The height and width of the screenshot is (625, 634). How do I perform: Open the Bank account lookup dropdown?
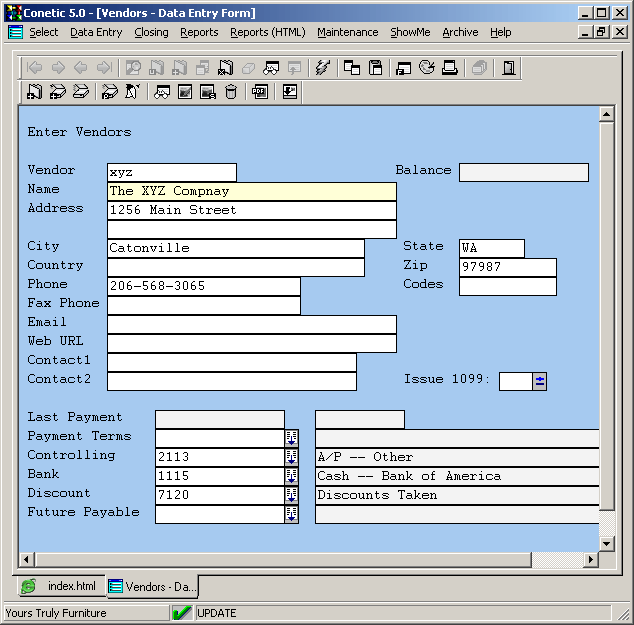click(292, 475)
